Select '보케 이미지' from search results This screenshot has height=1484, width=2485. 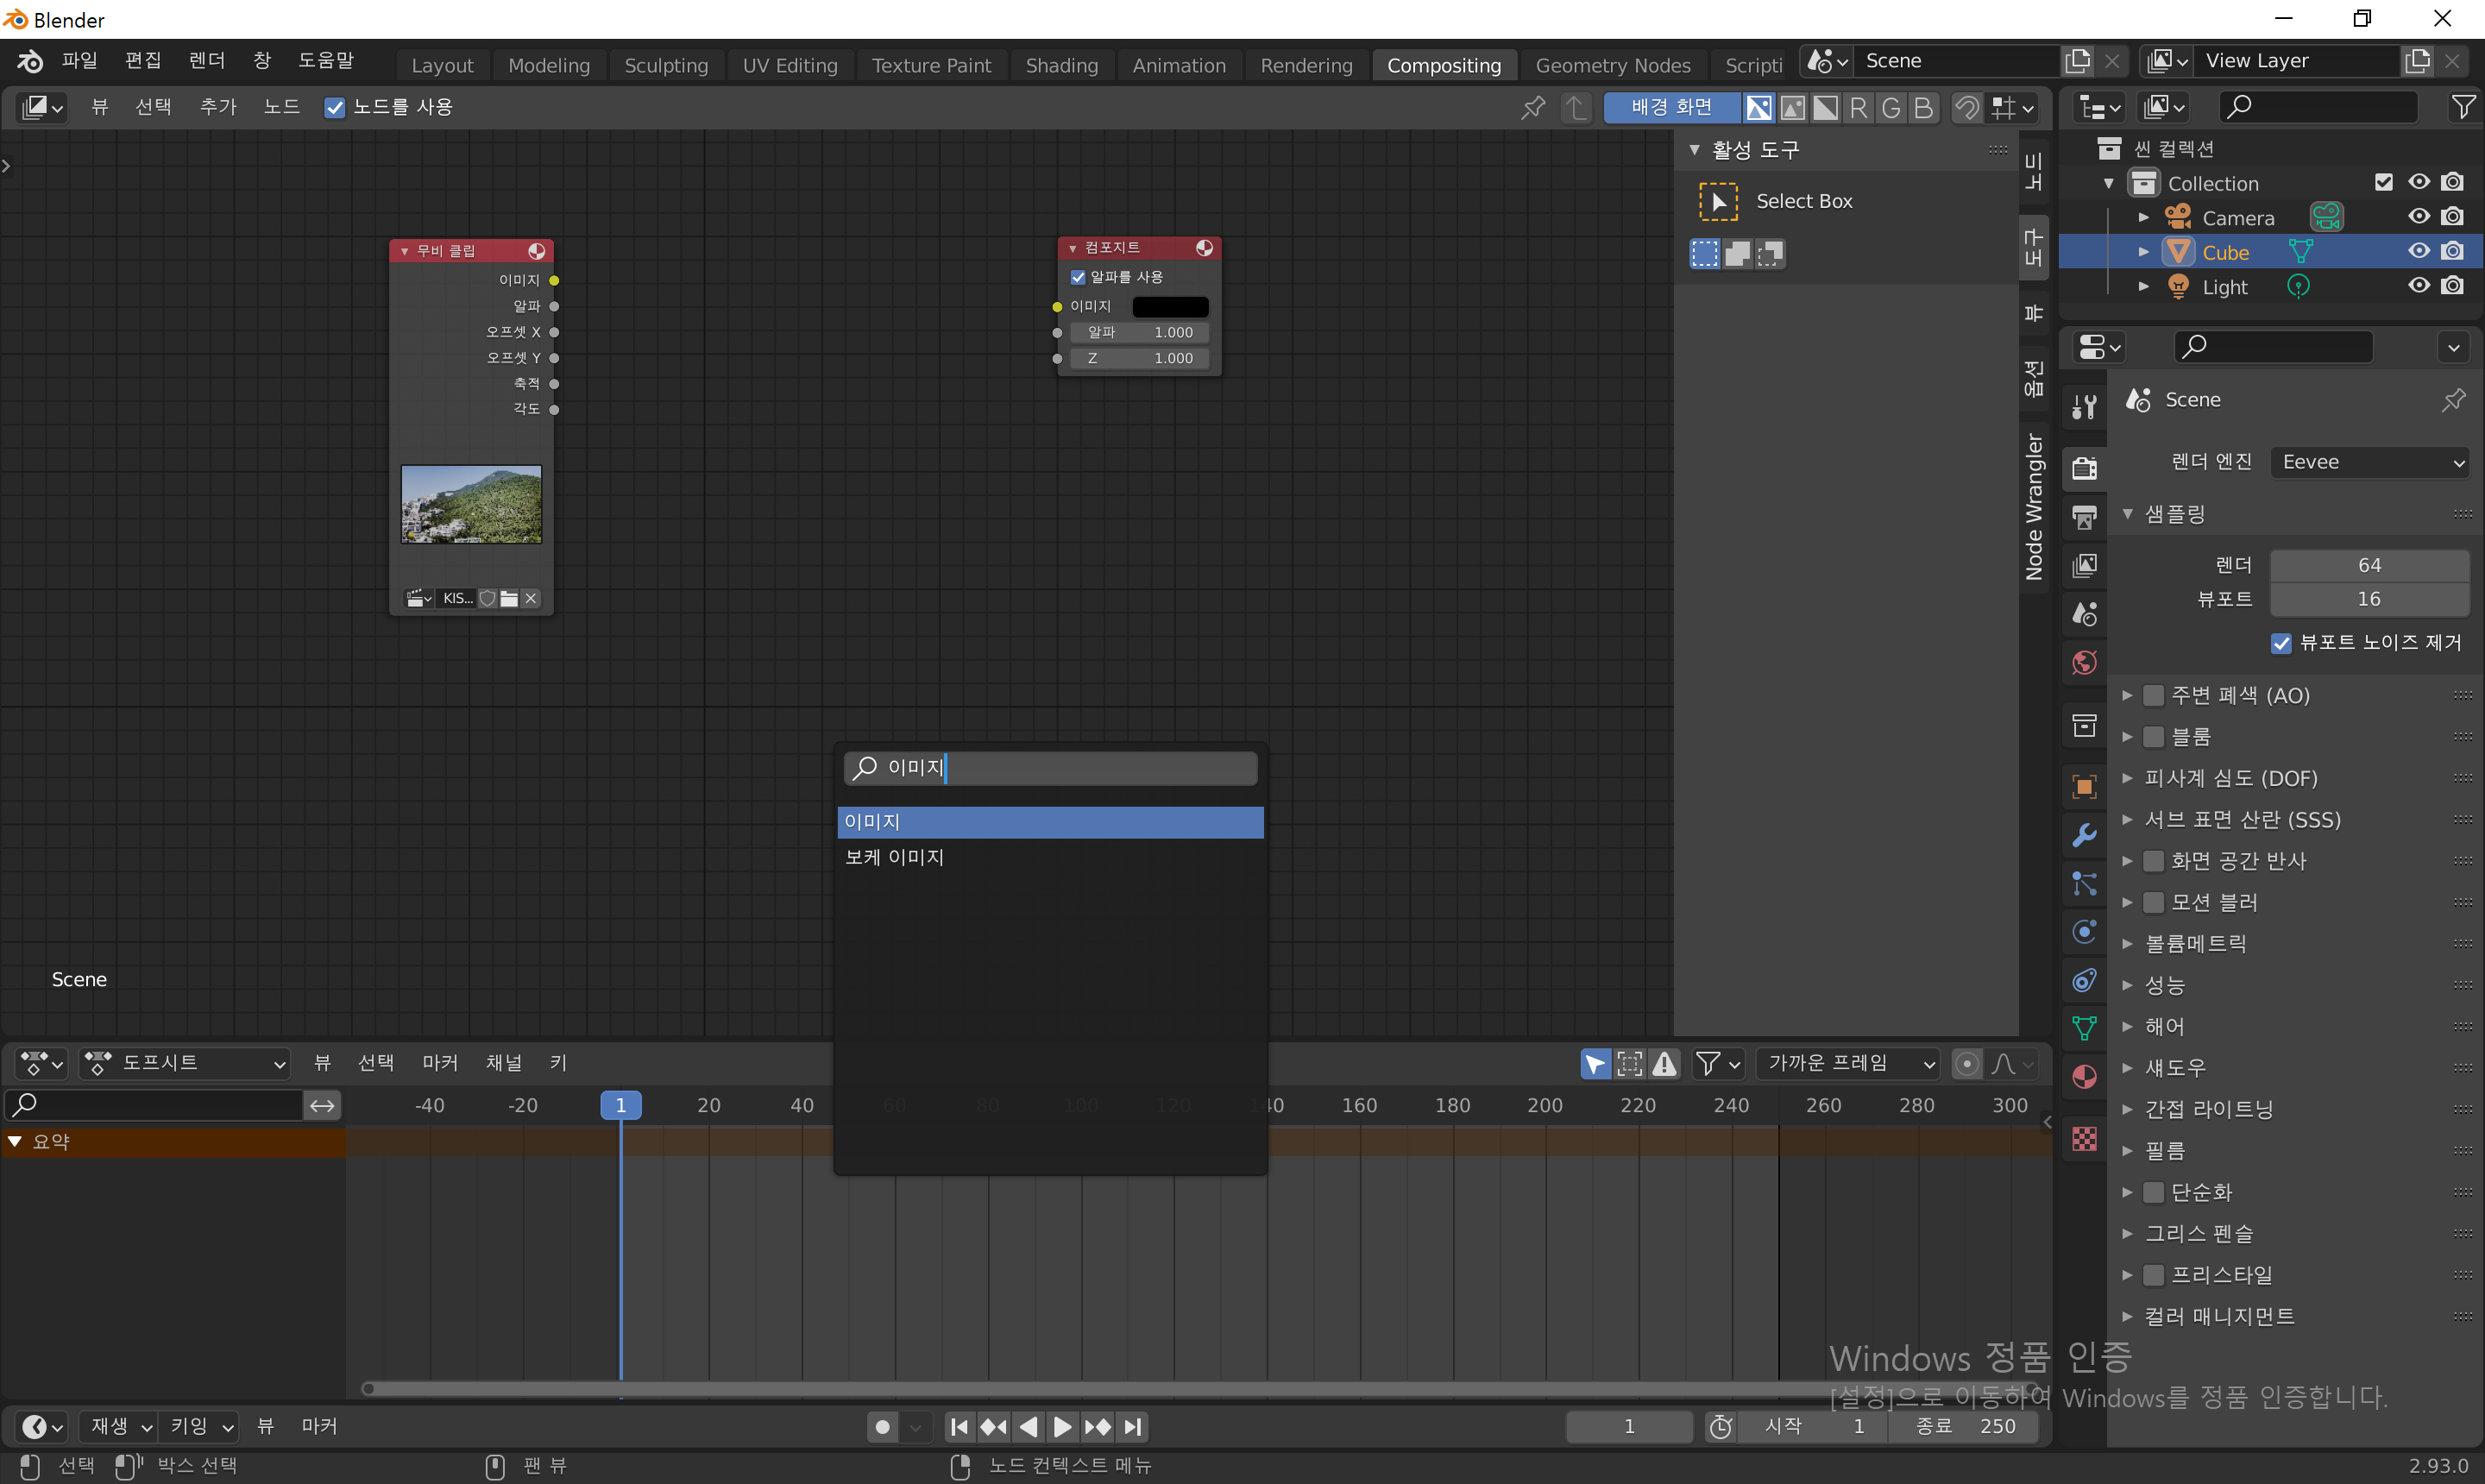click(894, 857)
